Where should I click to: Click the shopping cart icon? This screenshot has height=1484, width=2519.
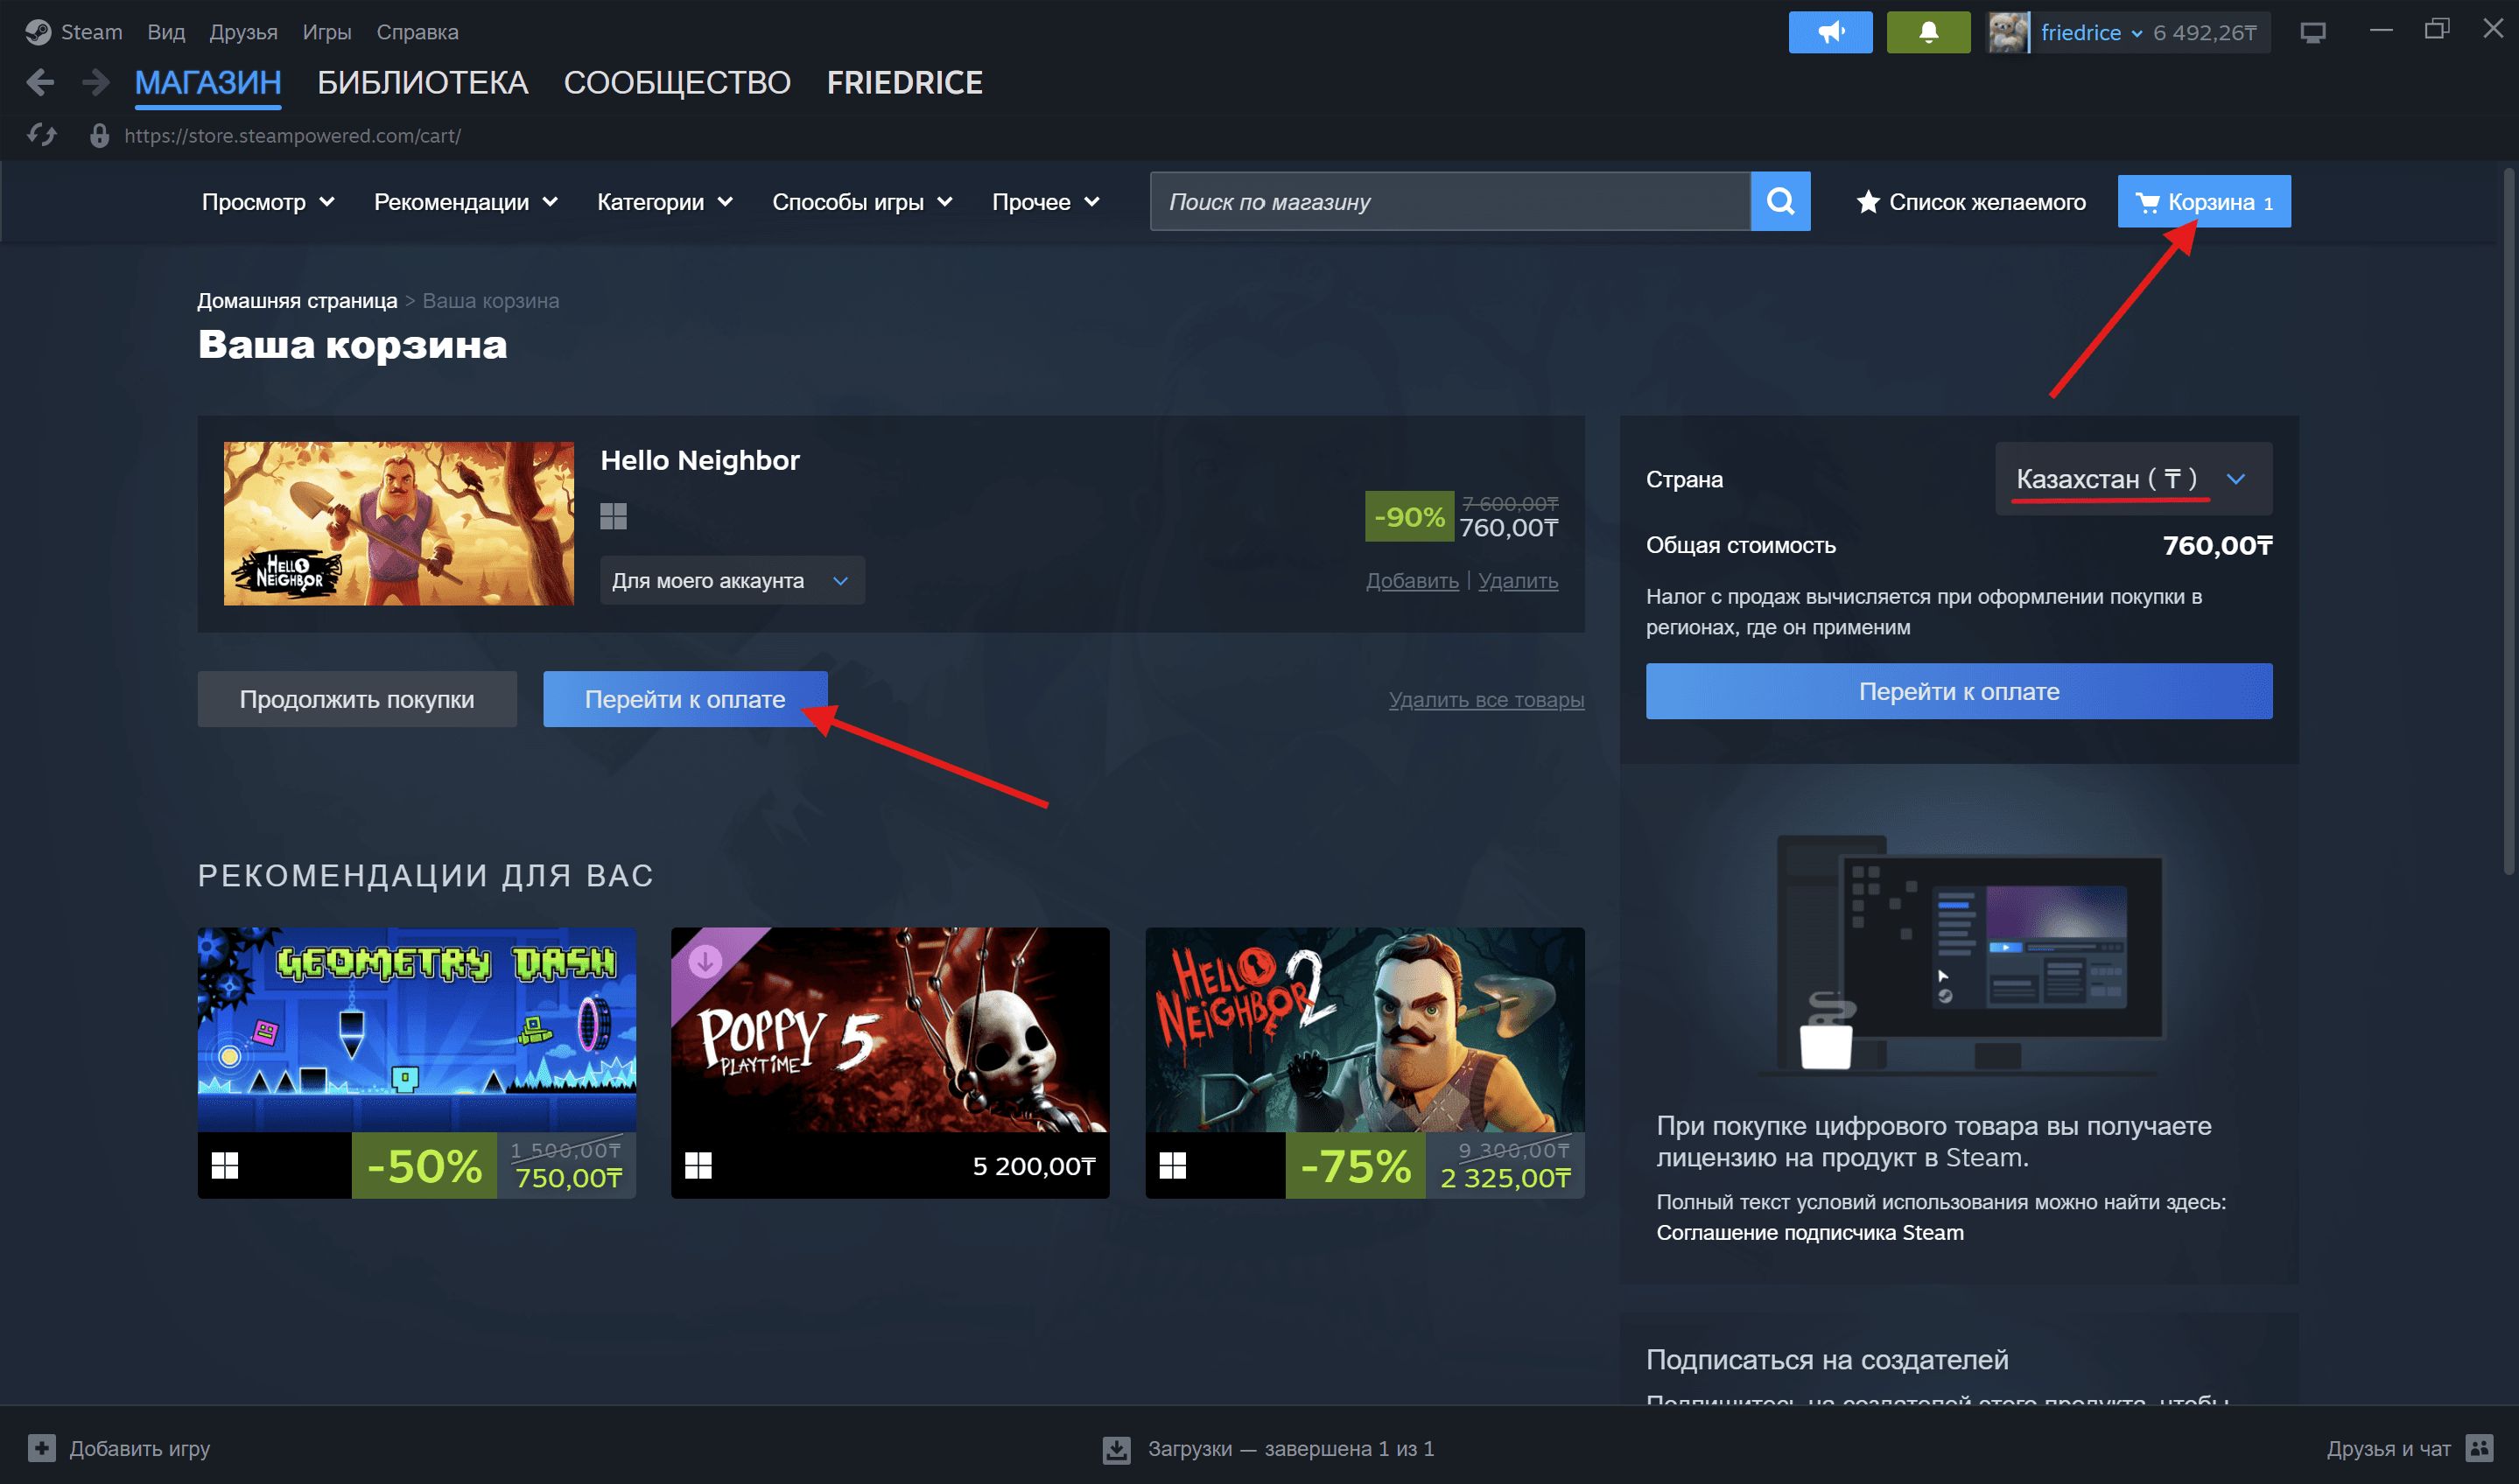tap(2146, 202)
